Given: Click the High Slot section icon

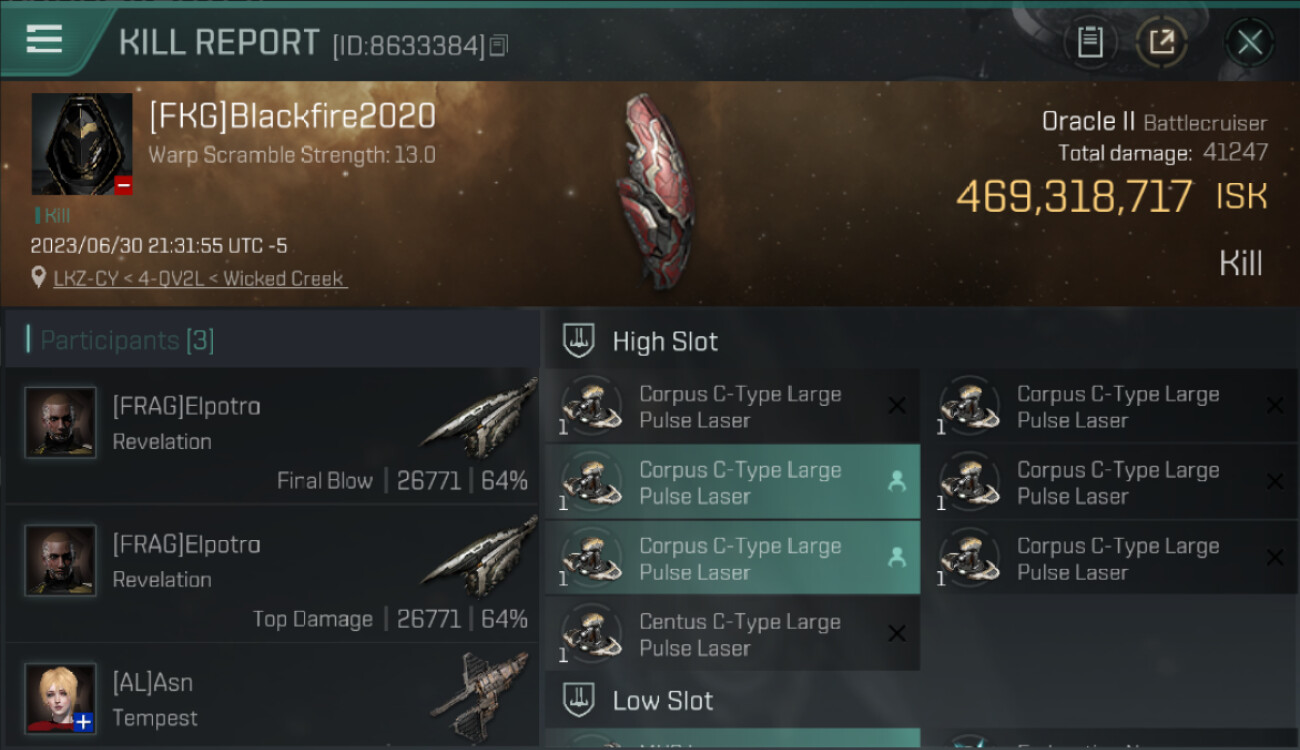Looking at the screenshot, I should [x=580, y=341].
